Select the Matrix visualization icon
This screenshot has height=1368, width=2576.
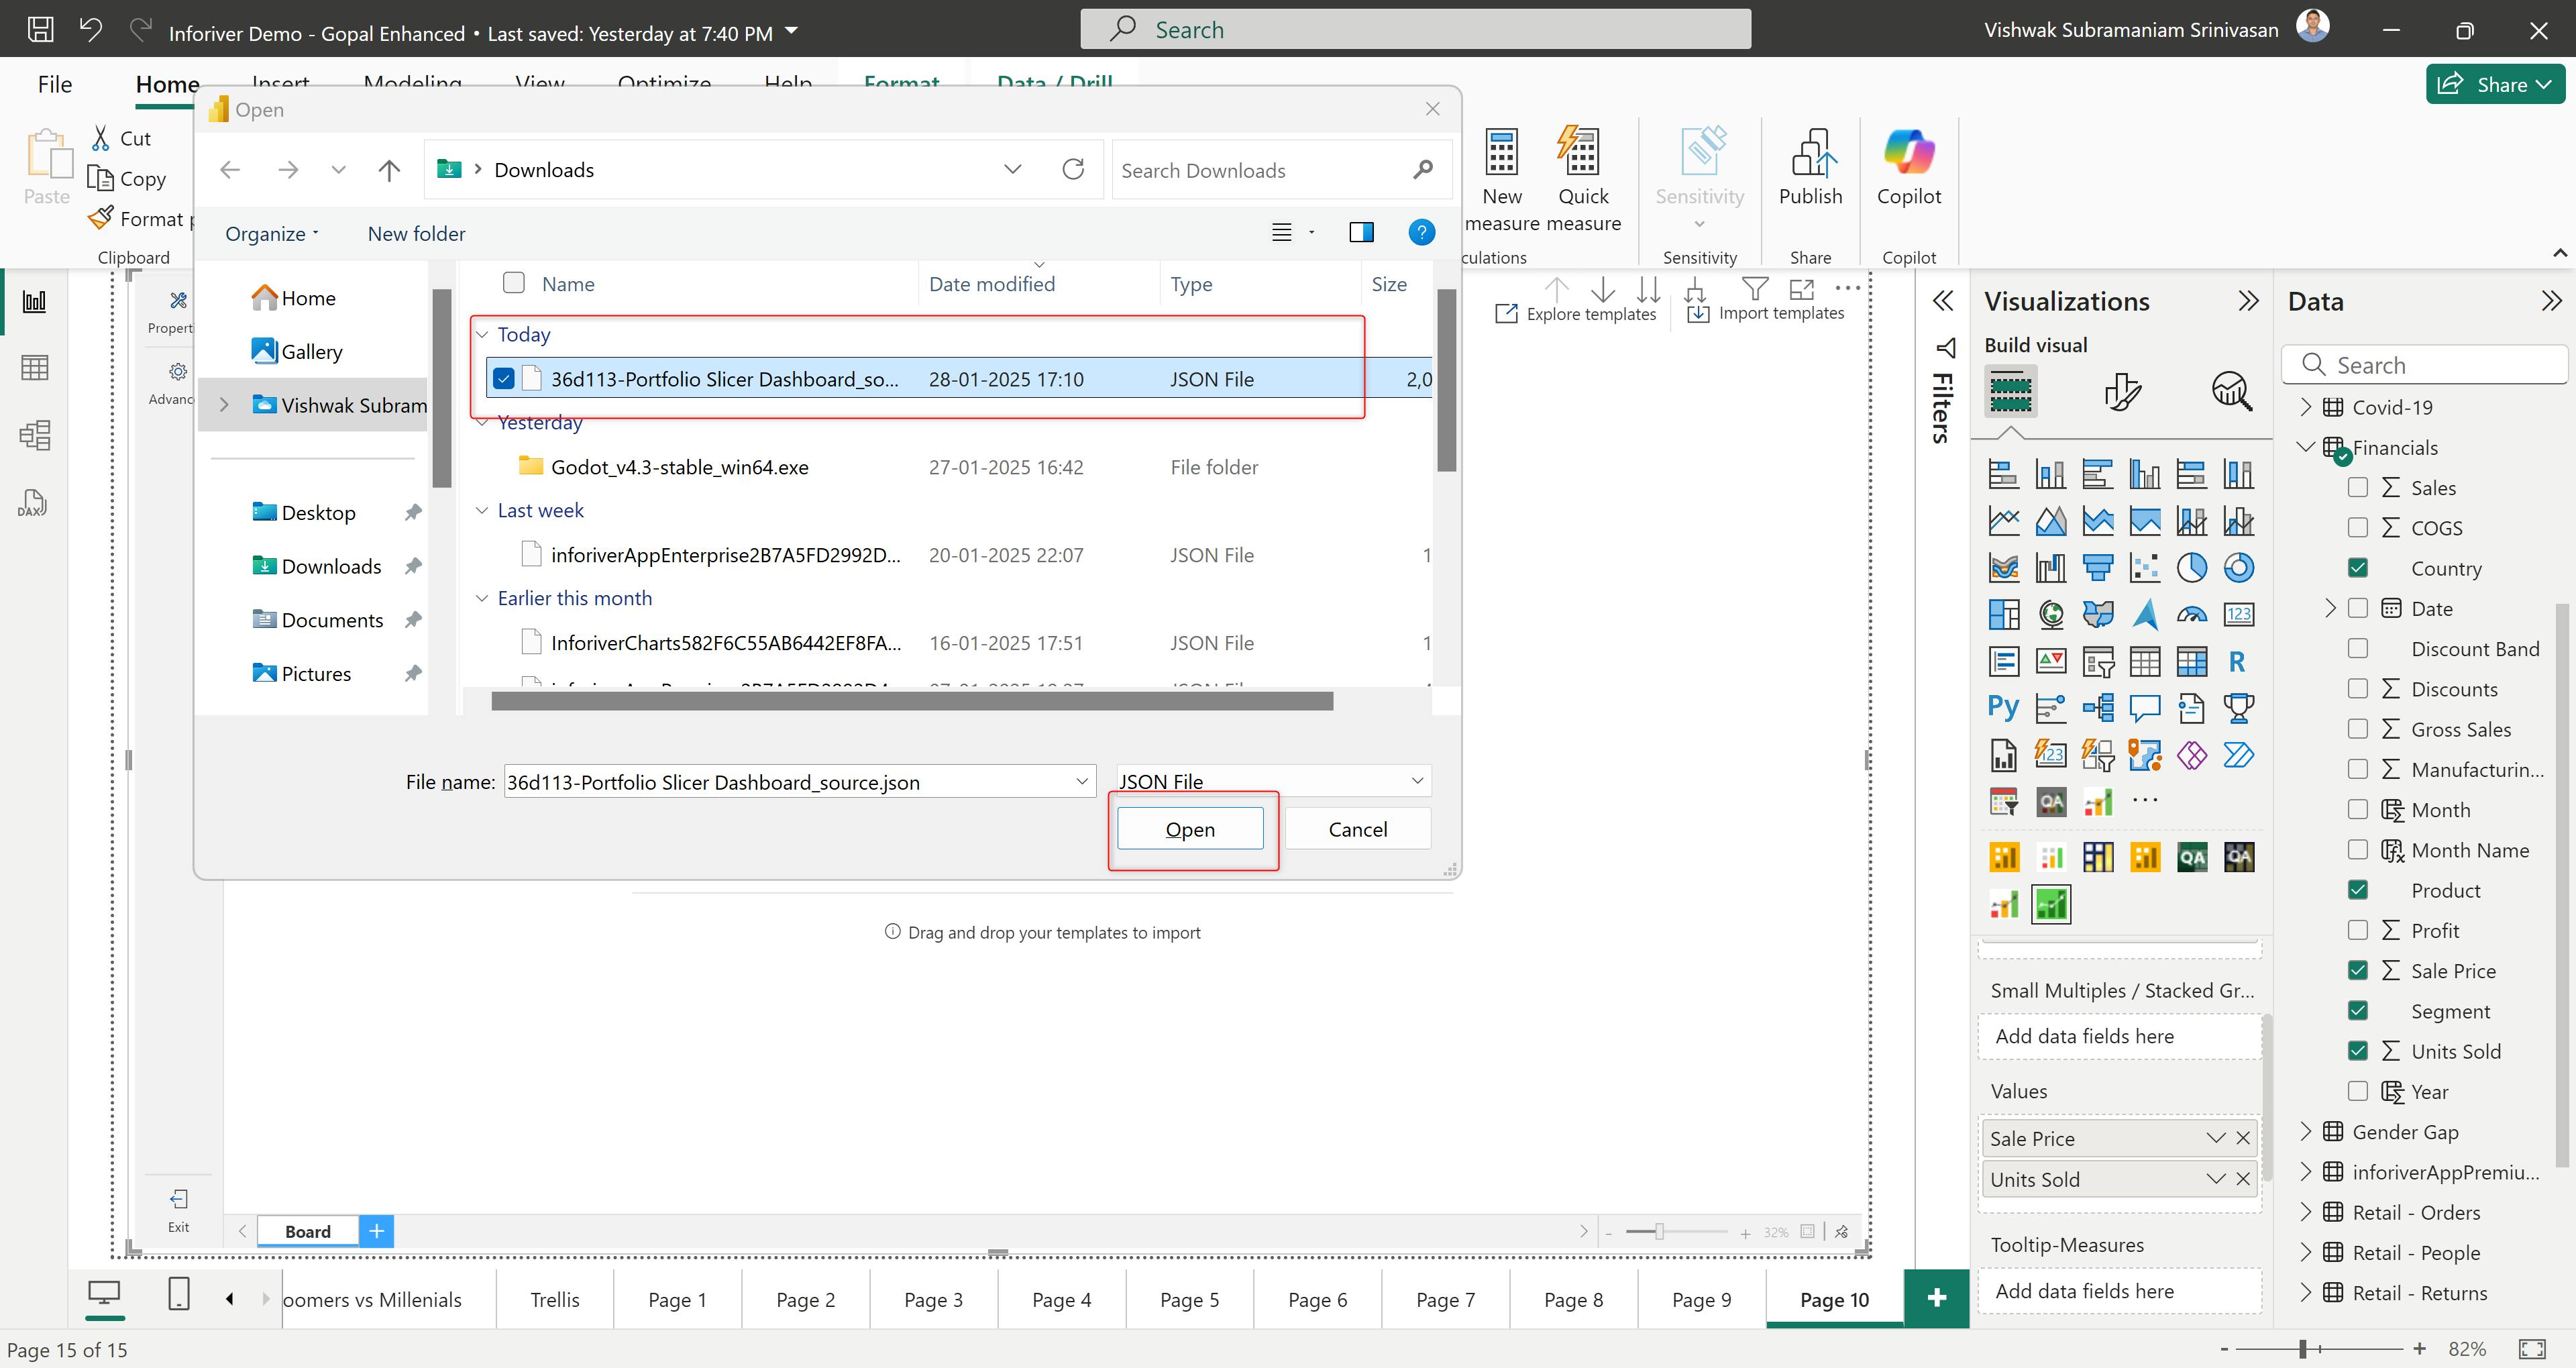[x=2191, y=661]
